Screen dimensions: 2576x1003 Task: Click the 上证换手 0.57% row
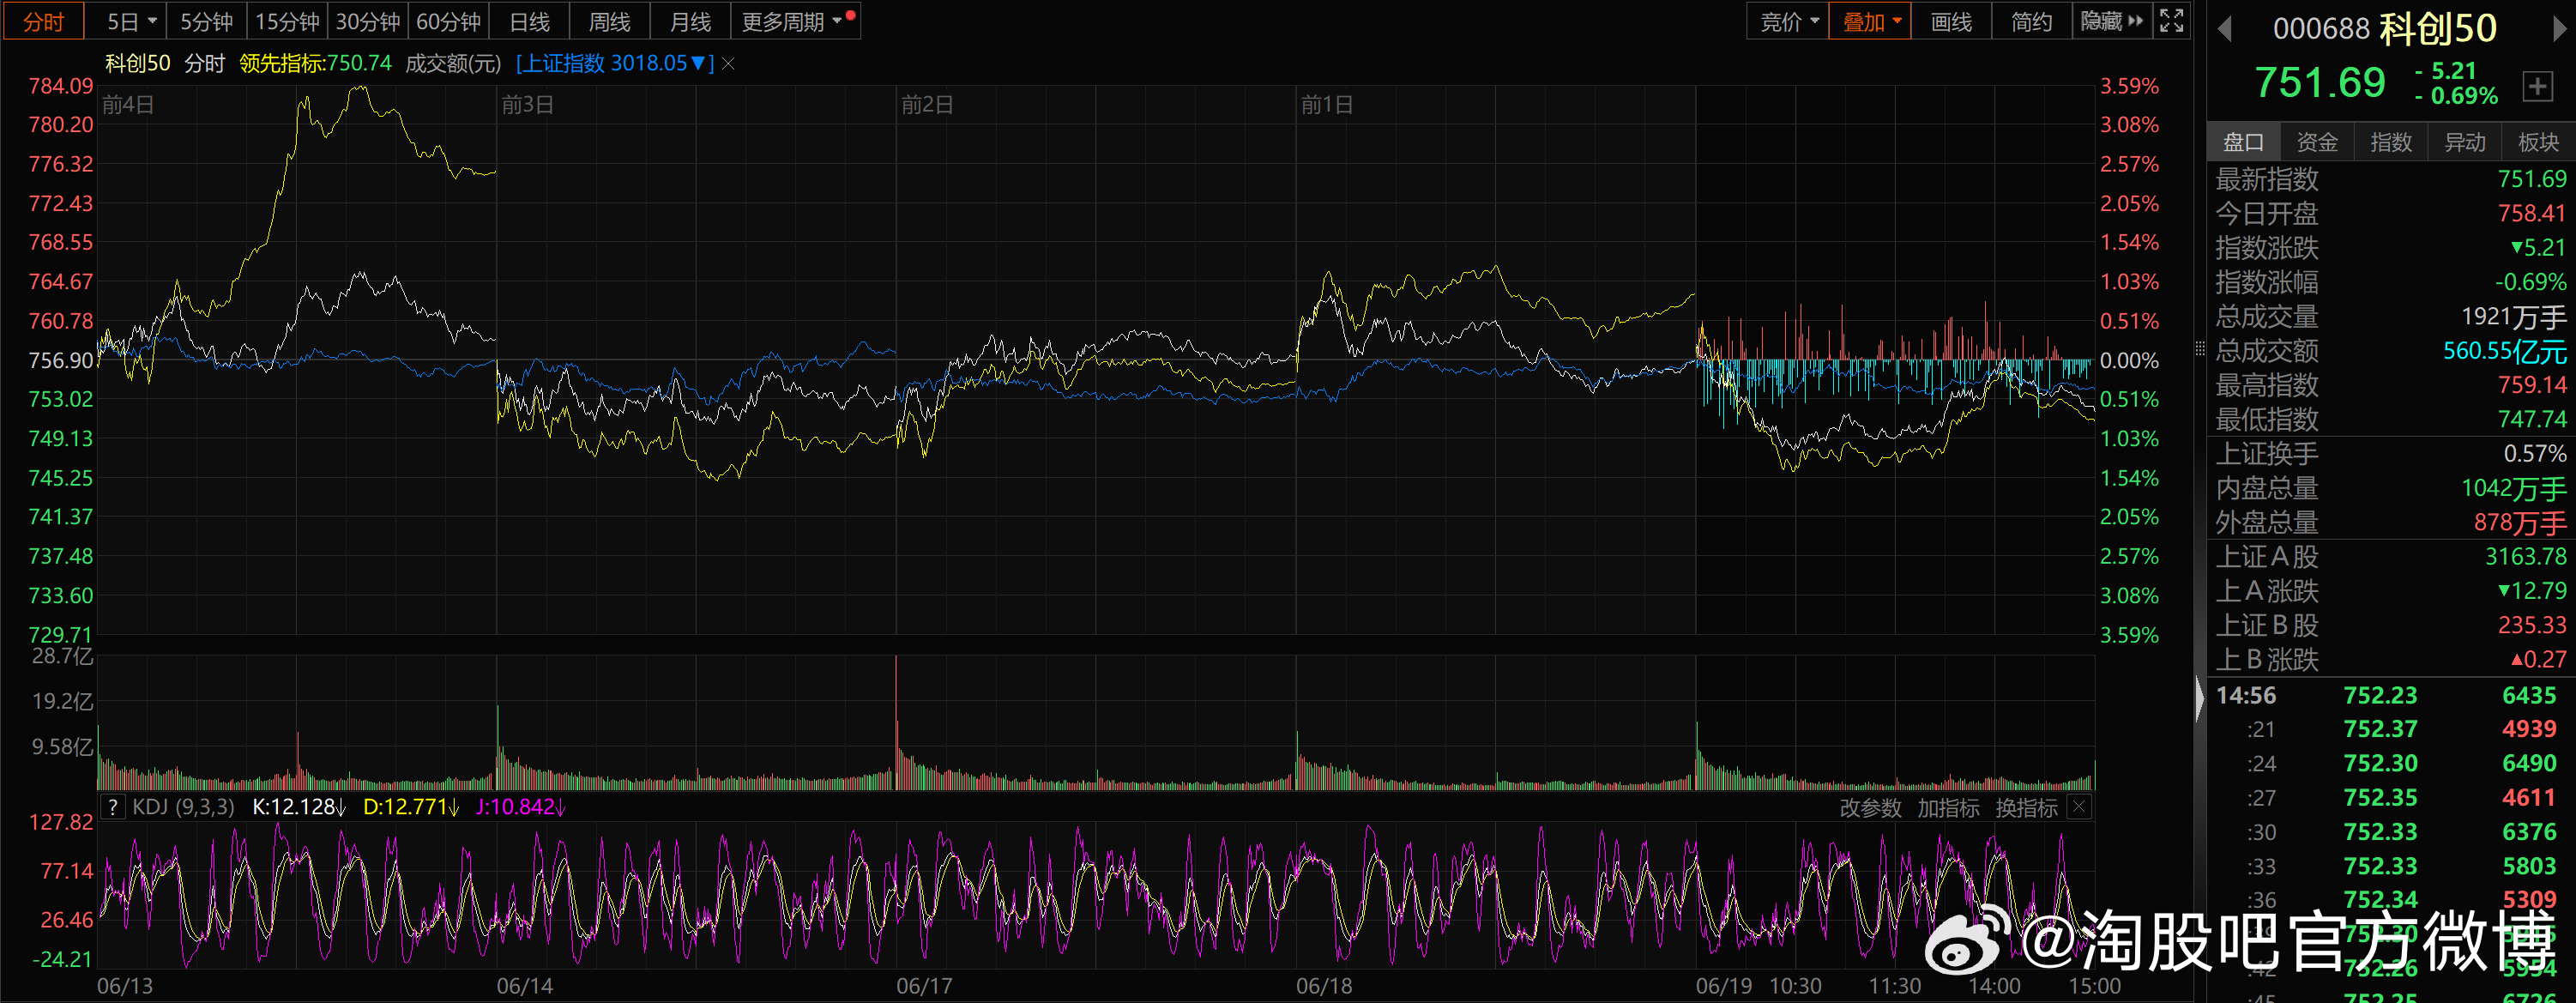pyautogui.click(x=2391, y=454)
